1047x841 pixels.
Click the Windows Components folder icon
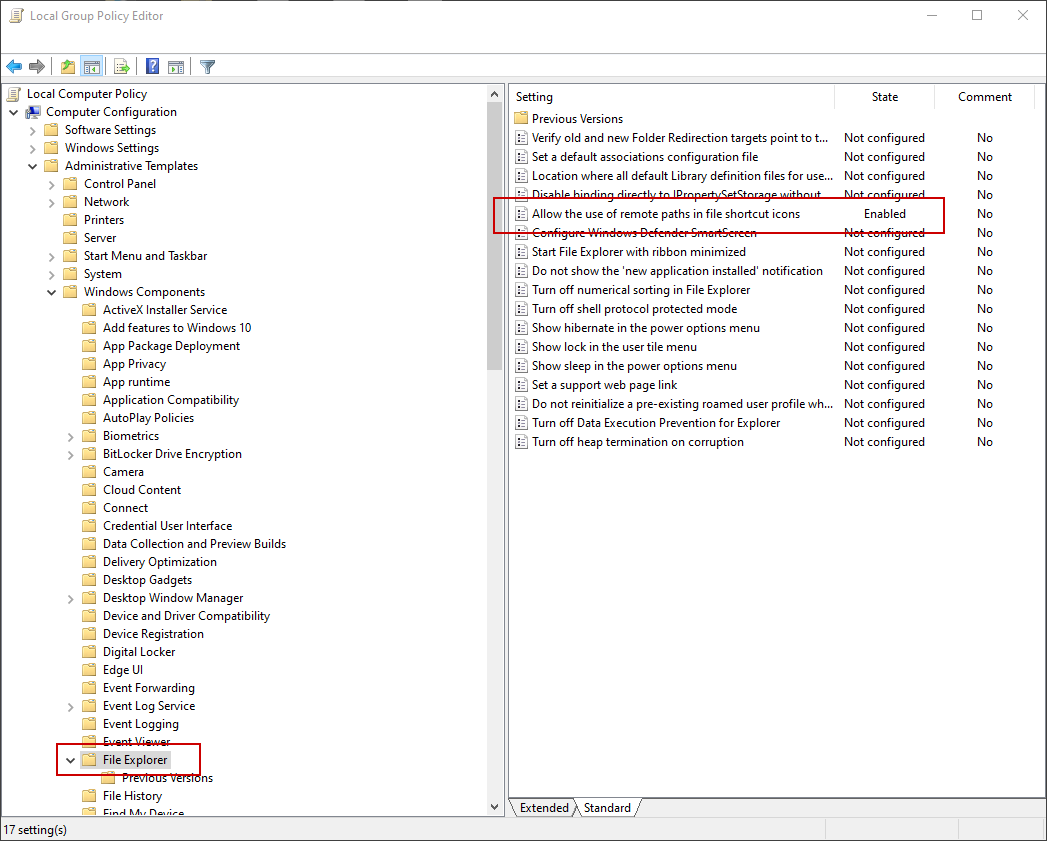[x=70, y=292]
